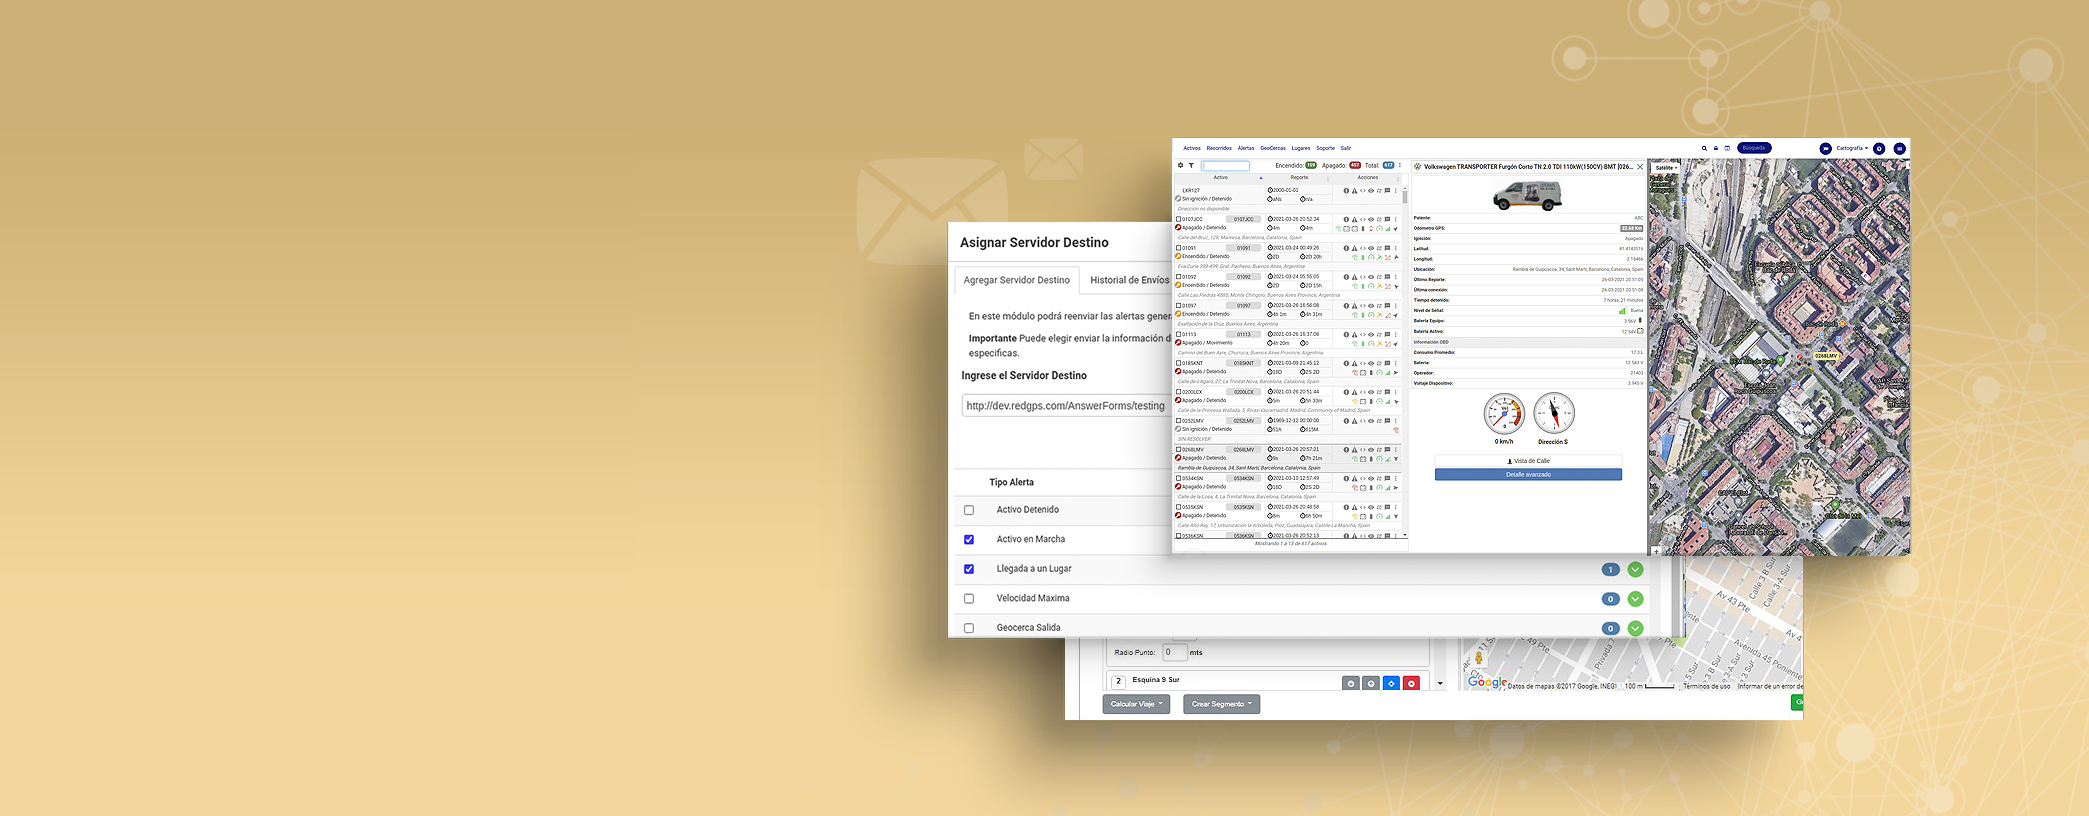Click blue diamond icon on Esquina 9 Sur

tap(1391, 684)
